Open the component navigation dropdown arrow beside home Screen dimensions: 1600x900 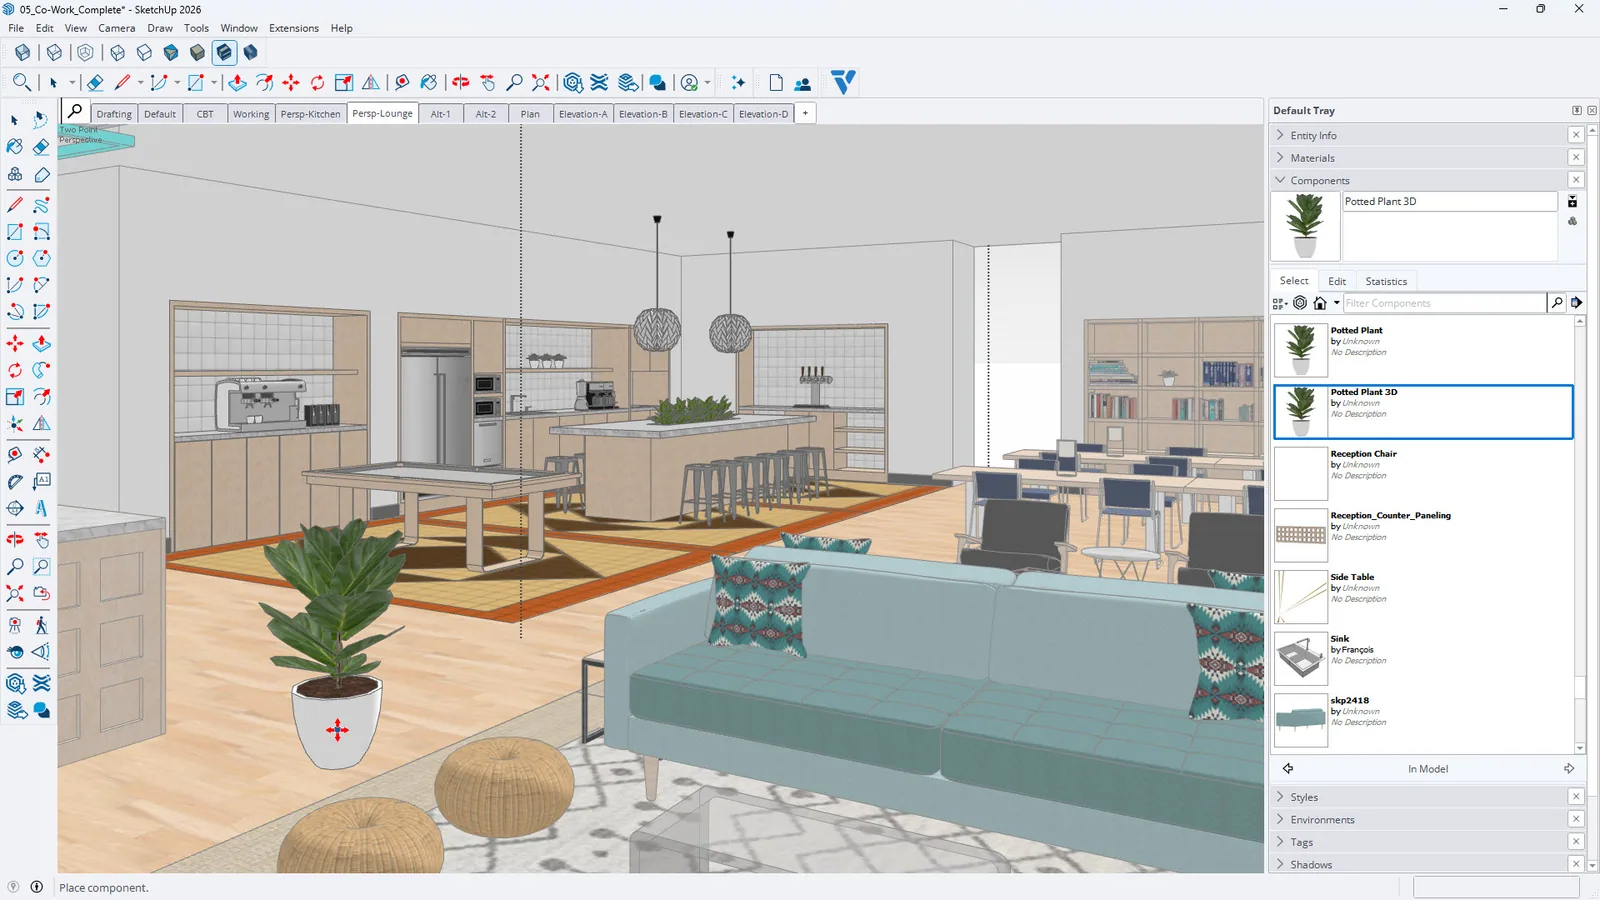(x=1336, y=303)
